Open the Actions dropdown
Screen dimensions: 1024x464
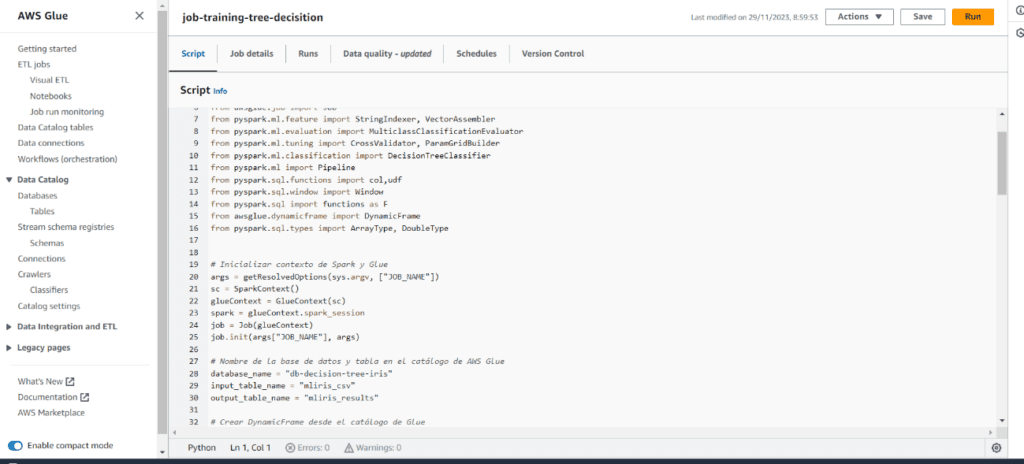pos(858,17)
